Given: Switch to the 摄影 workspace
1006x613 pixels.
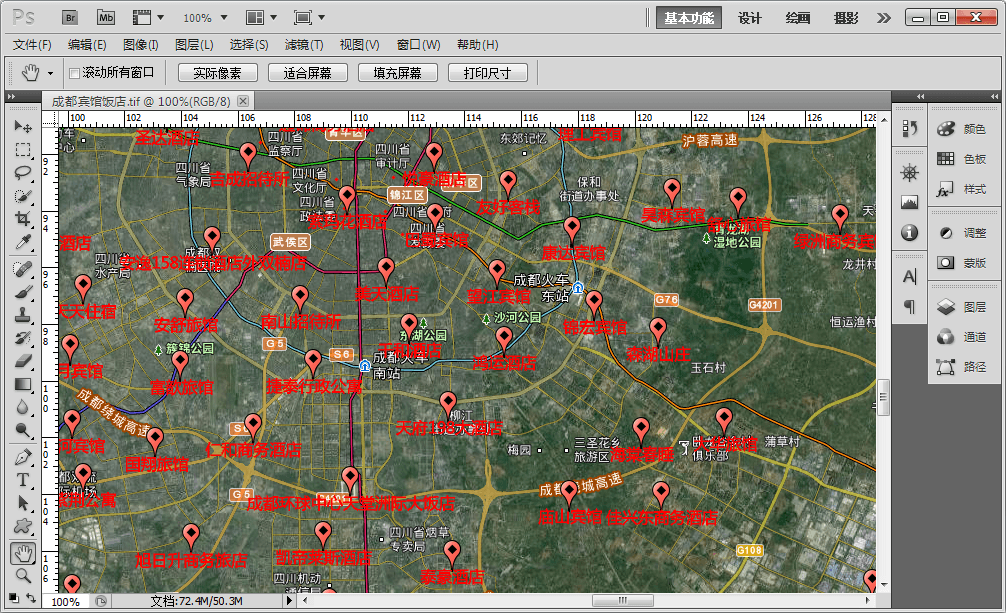Looking at the screenshot, I should pyautogui.click(x=846, y=18).
